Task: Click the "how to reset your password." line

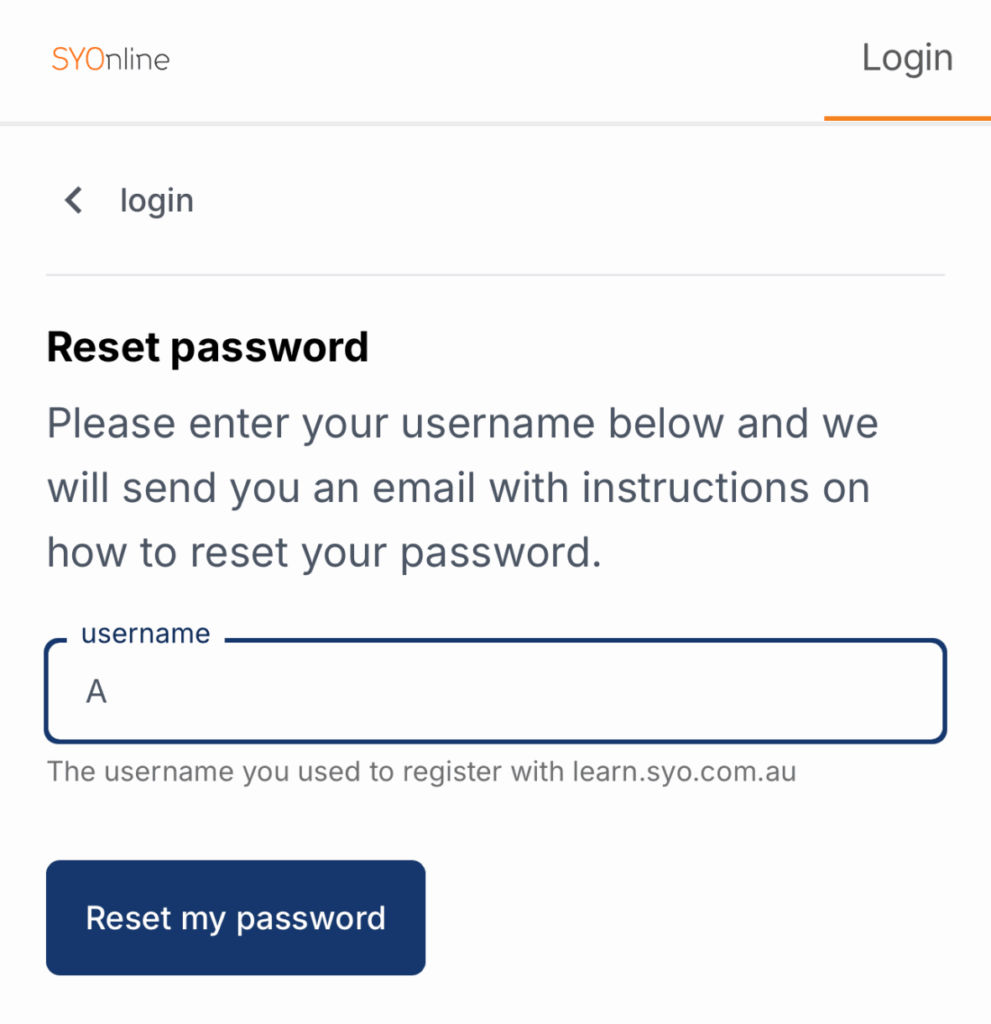Action: click(x=324, y=553)
